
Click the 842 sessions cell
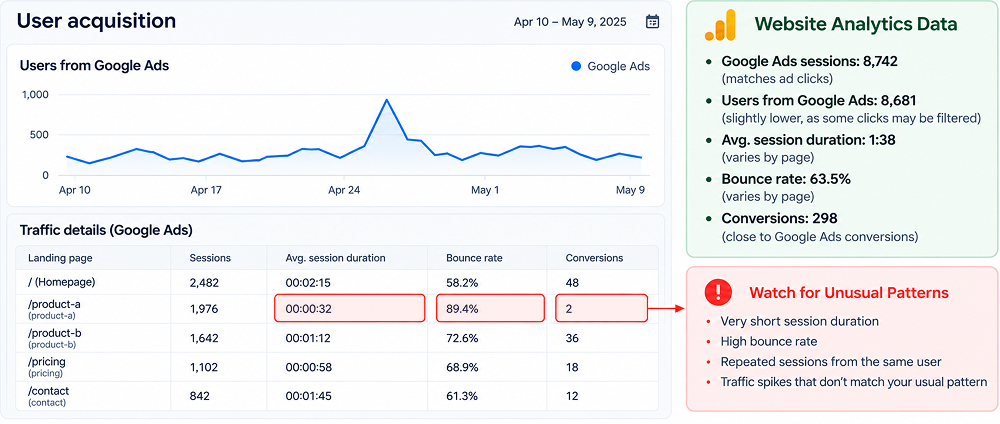point(200,396)
